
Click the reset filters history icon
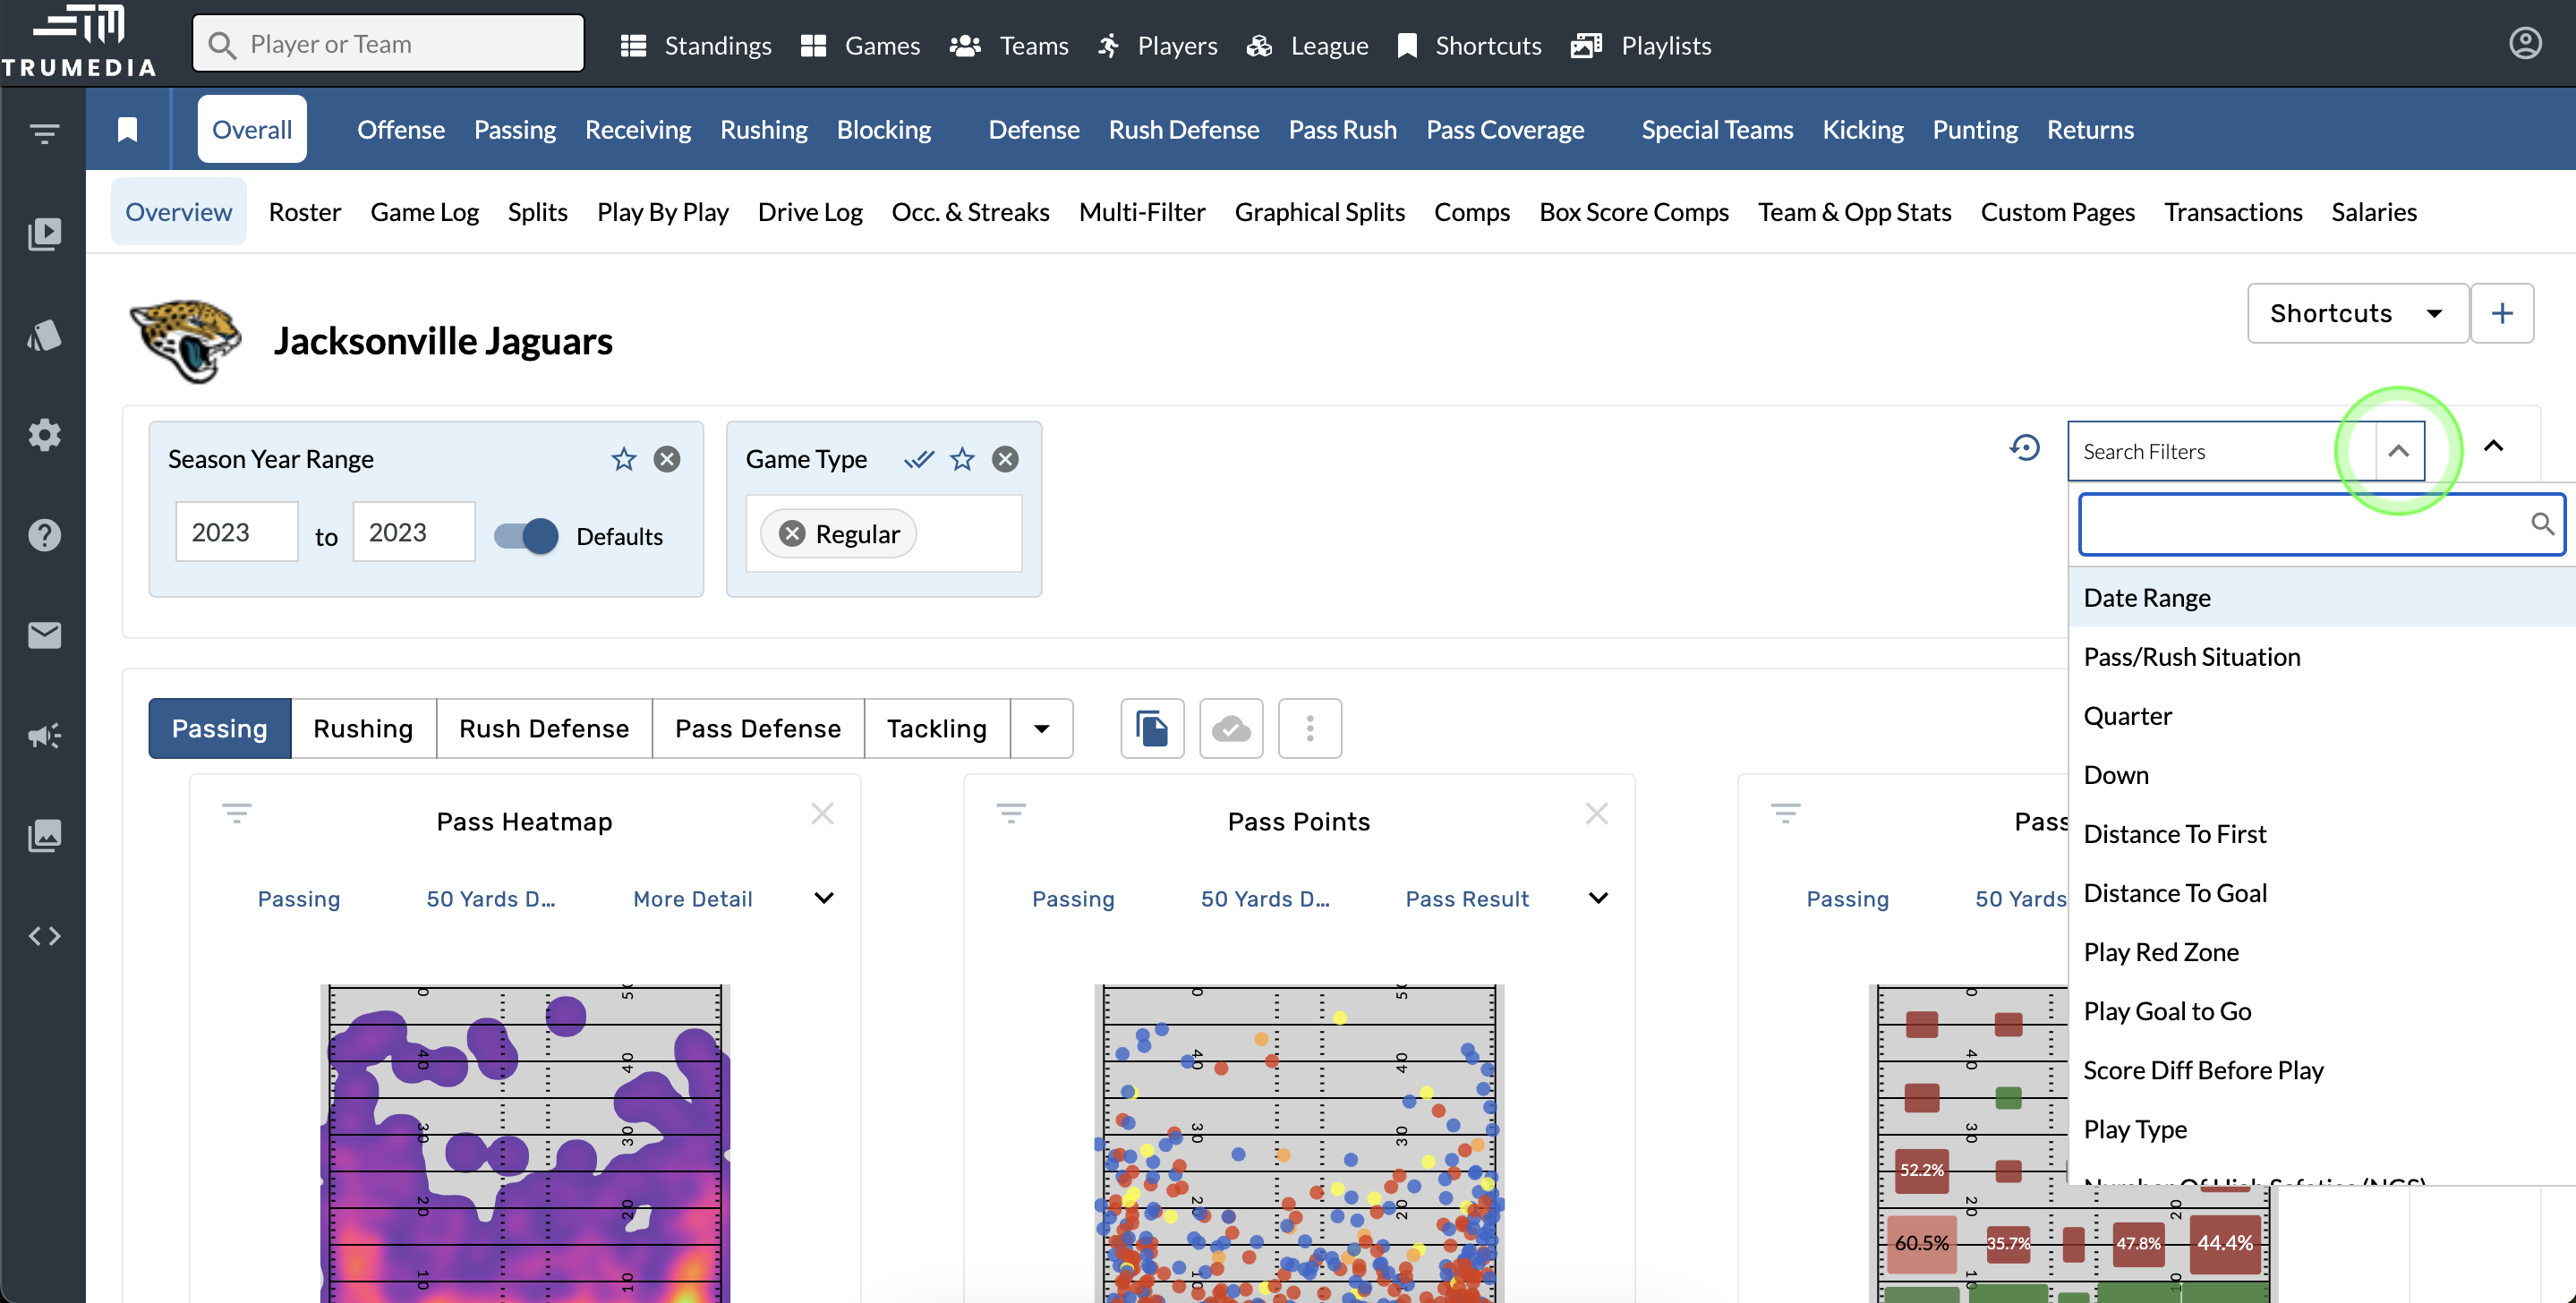2024,447
